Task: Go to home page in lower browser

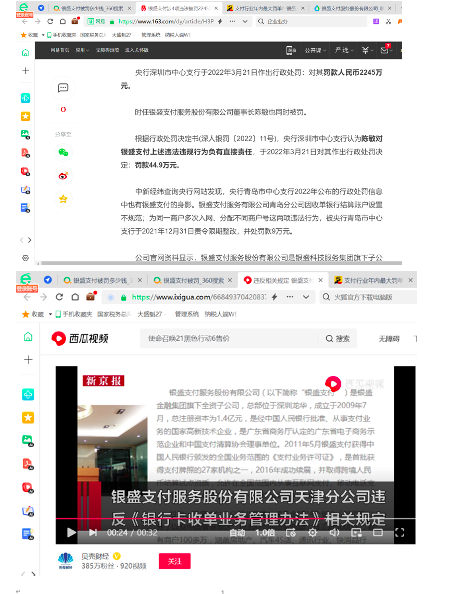Action: (75, 297)
